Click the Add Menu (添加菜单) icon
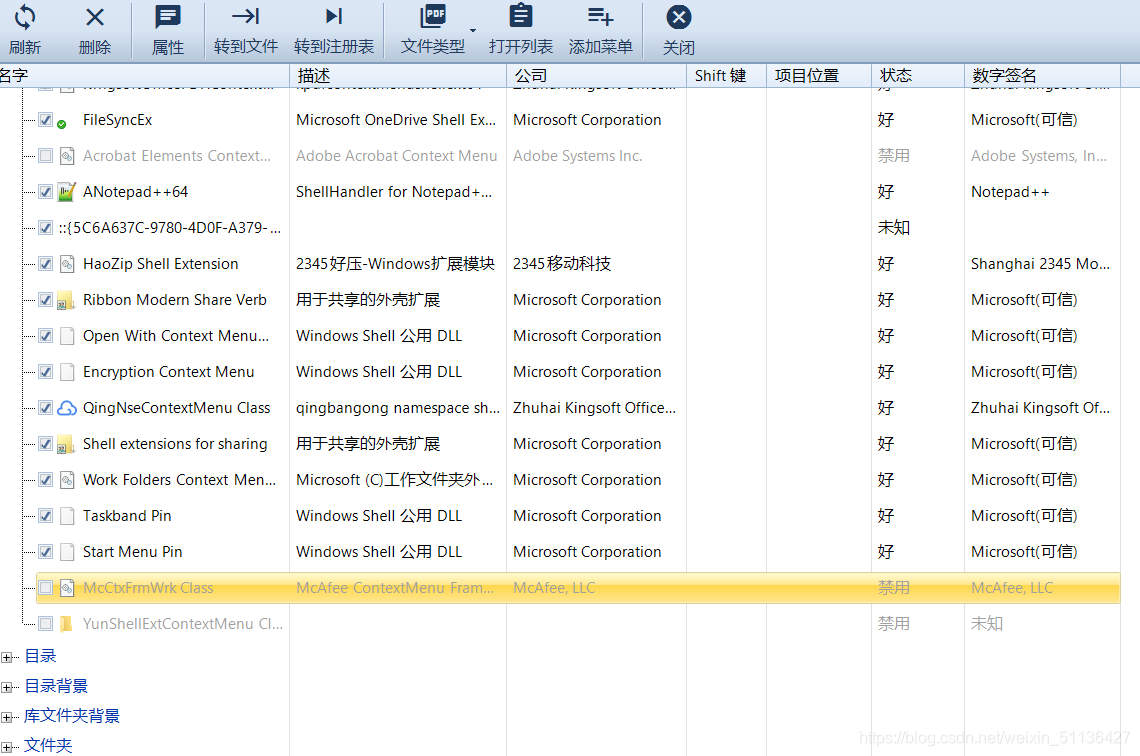 [x=601, y=16]
